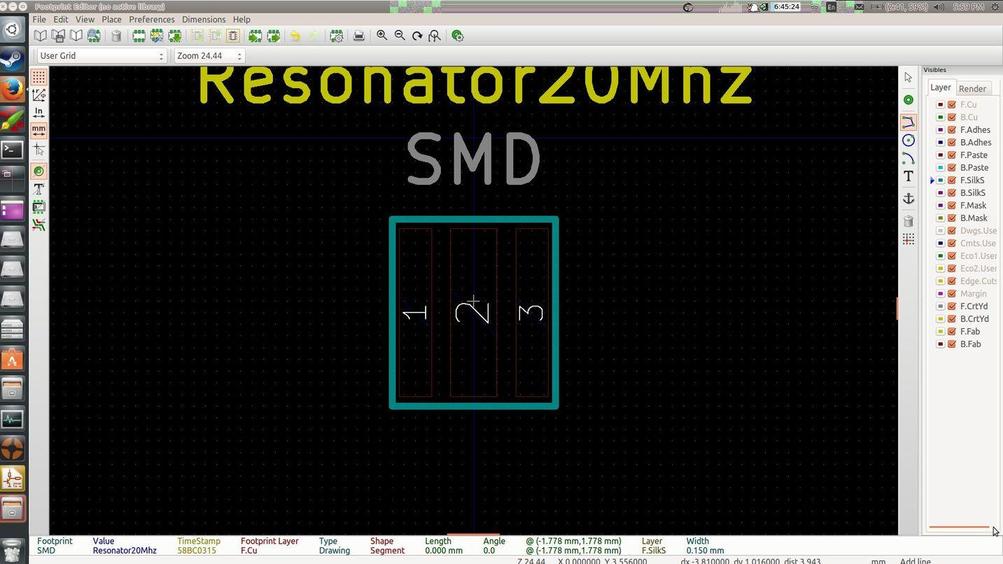Open the Zoom 24.44 dropdown
Viewport: 1003px width, 564px height.
pos(209,56)
